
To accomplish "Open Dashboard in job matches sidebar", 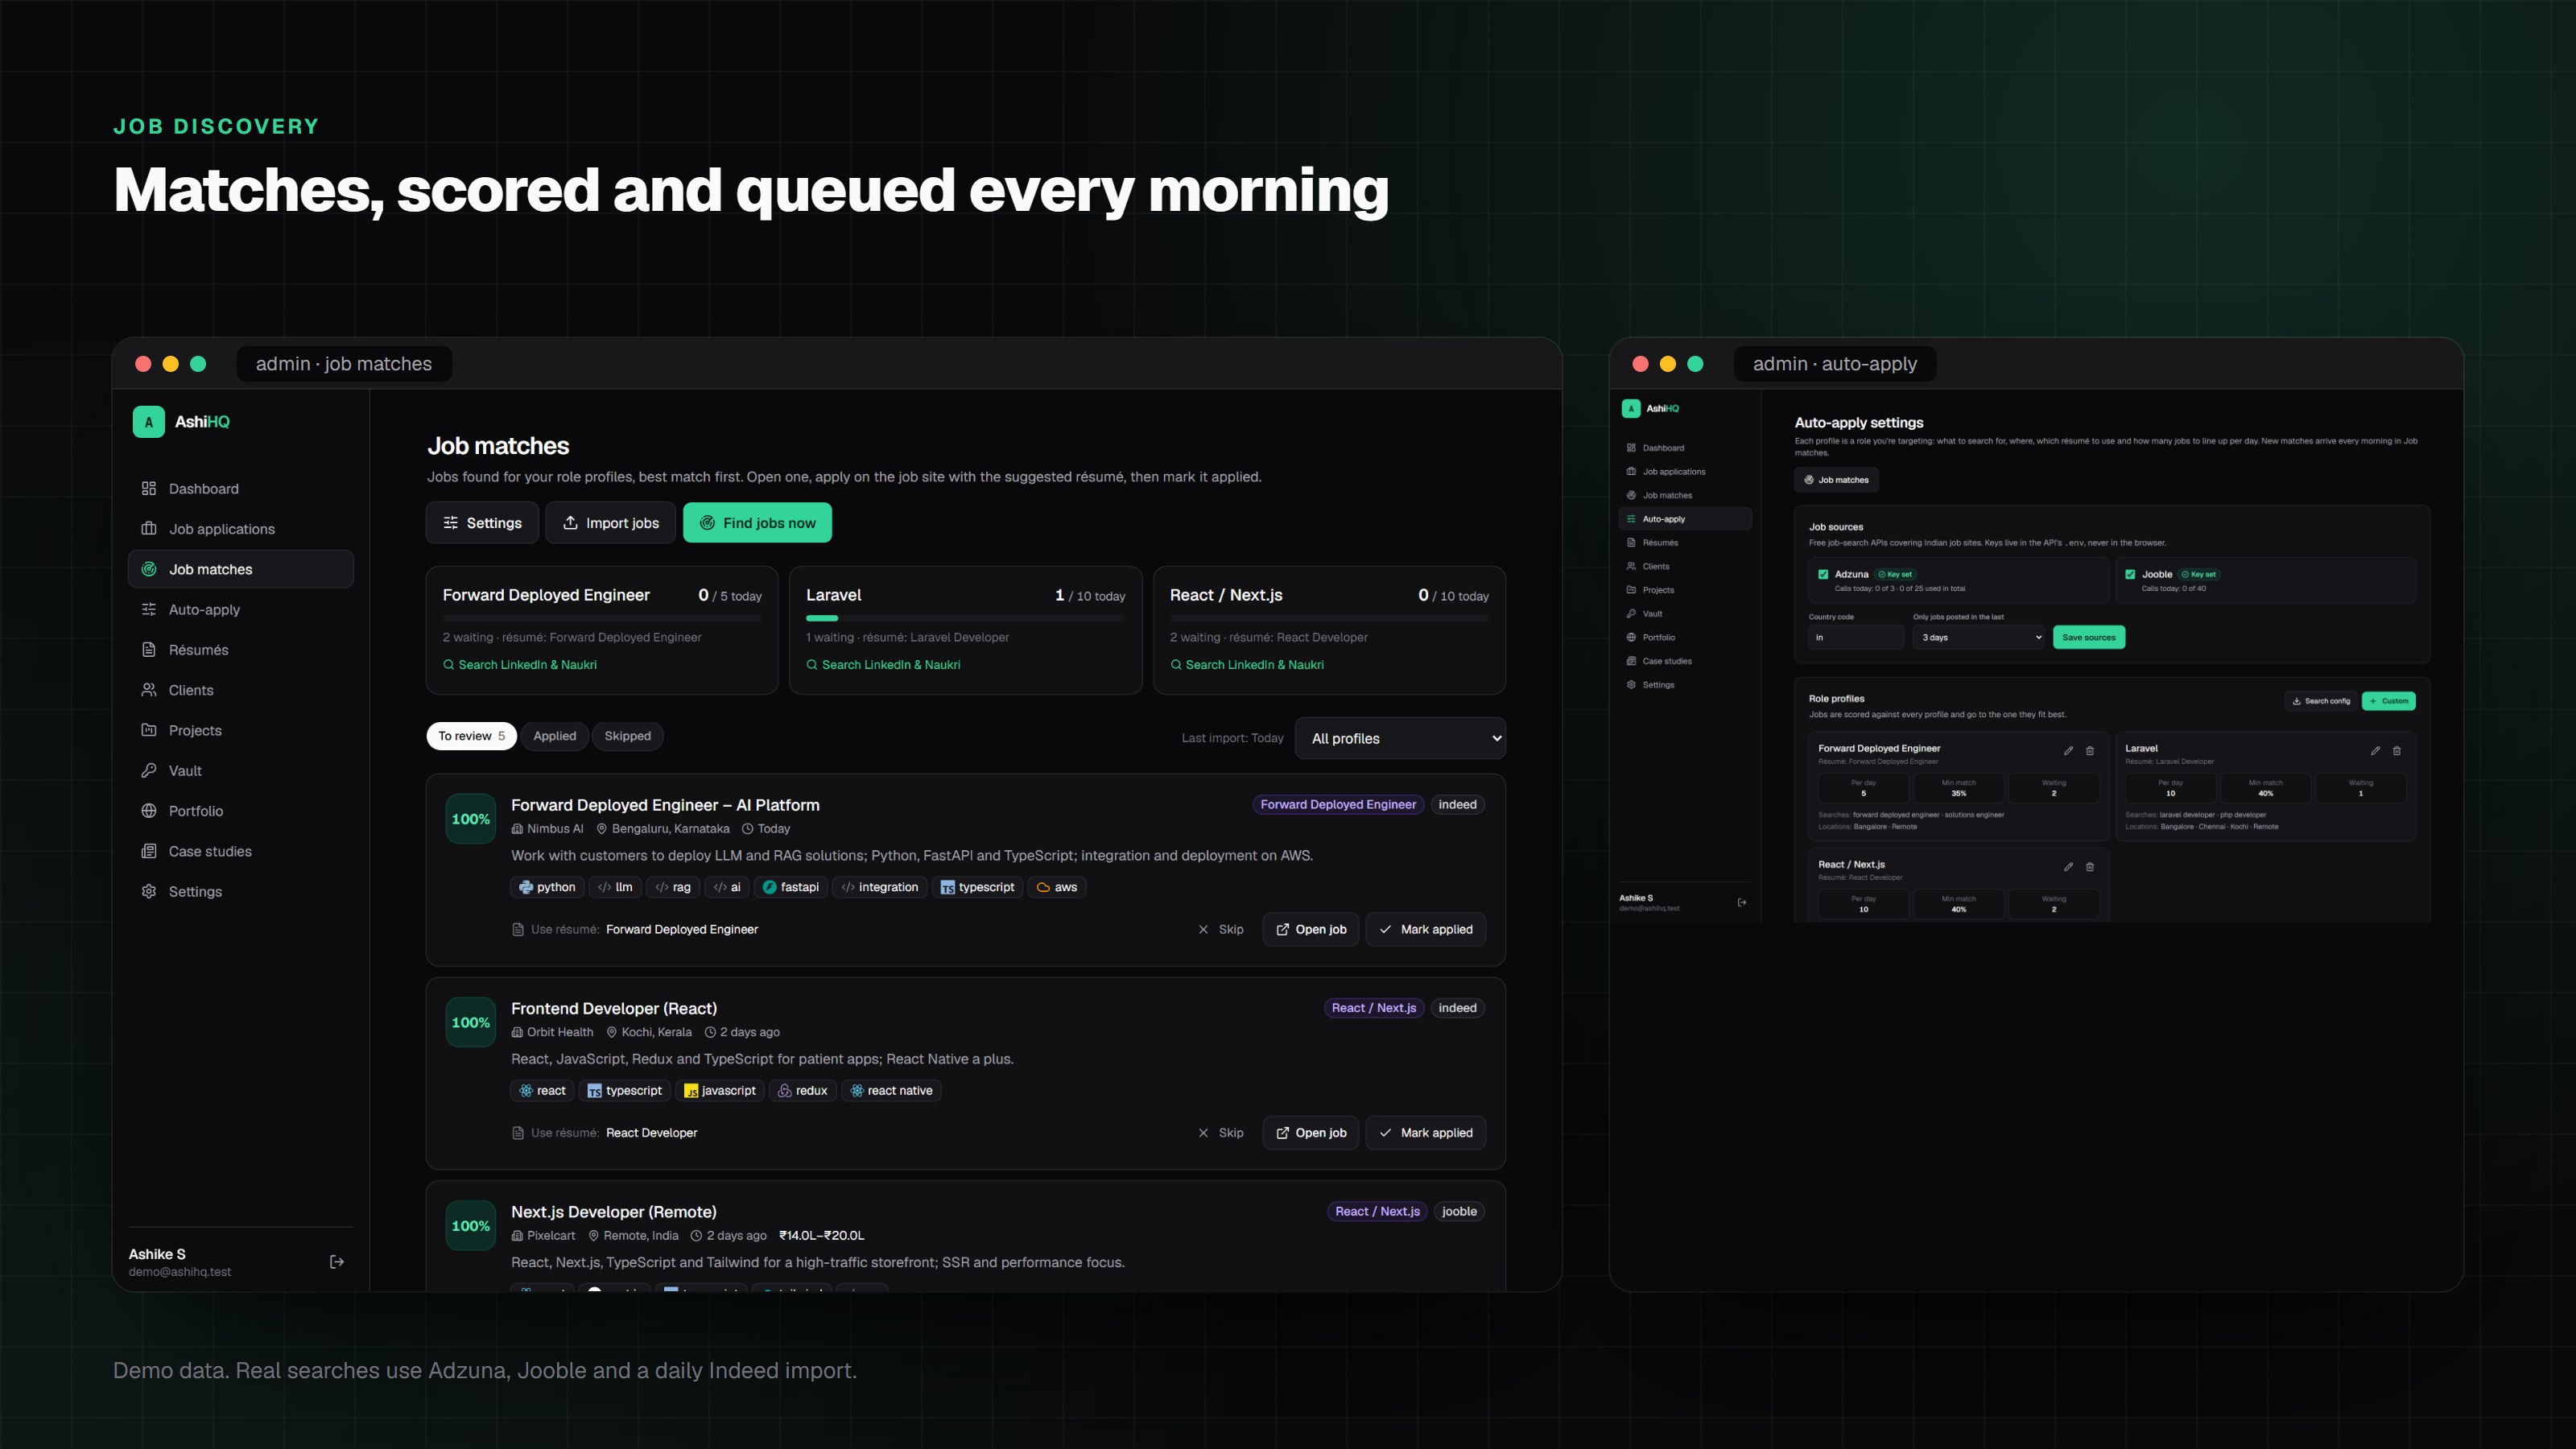I will point(240,488).
